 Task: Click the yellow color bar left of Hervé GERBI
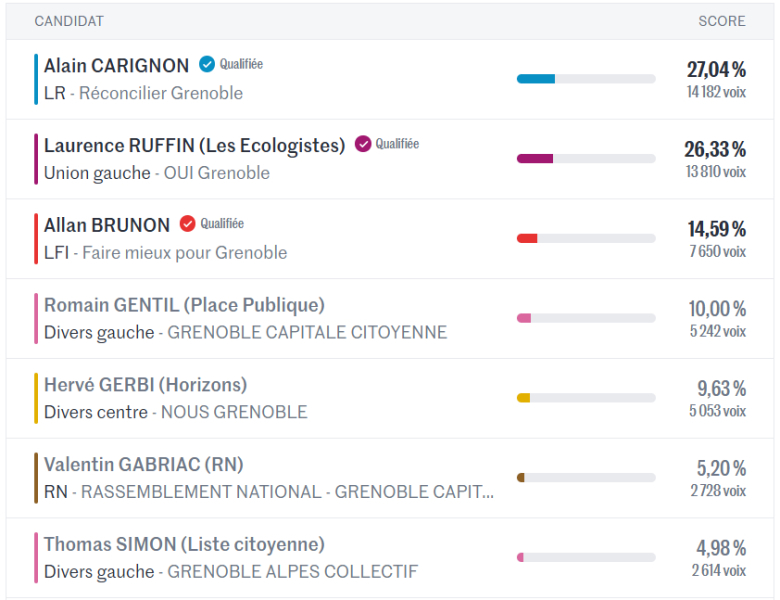point(36,398)
